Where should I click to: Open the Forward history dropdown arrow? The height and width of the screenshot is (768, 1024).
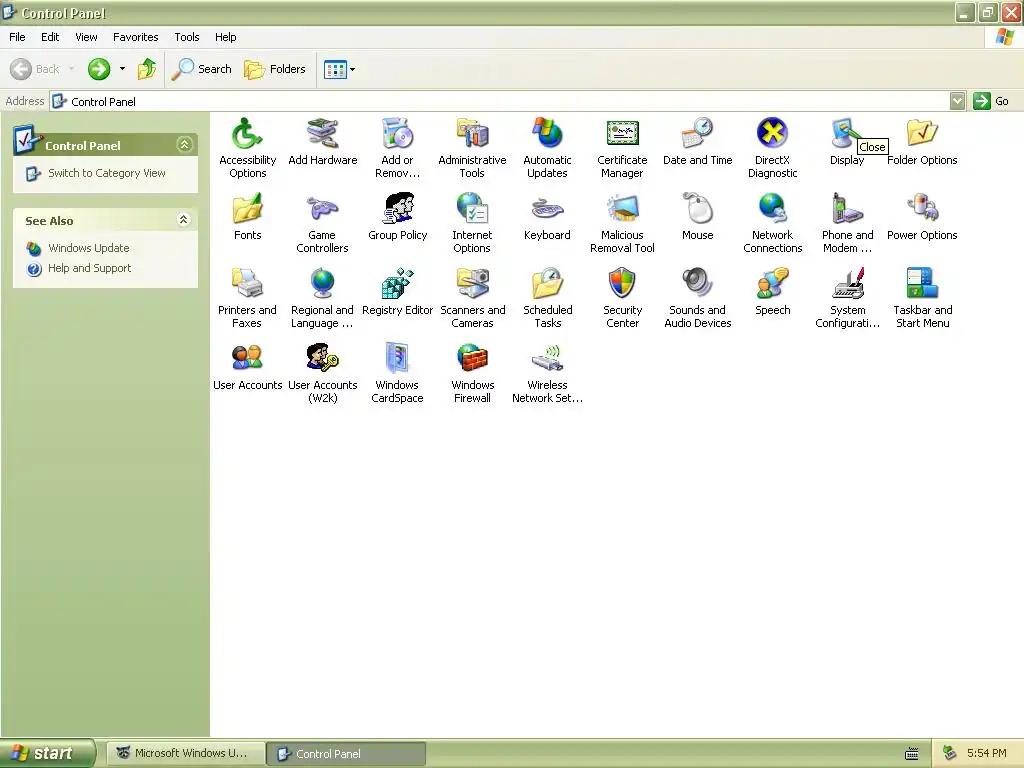(x=122, y=69)
